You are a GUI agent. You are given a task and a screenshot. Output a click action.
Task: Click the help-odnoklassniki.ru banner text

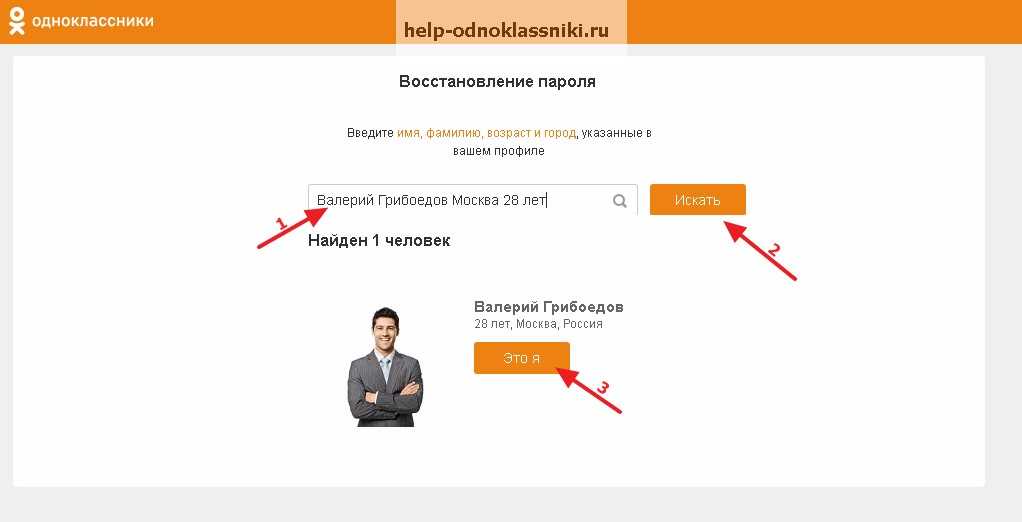tap(506, 30)
